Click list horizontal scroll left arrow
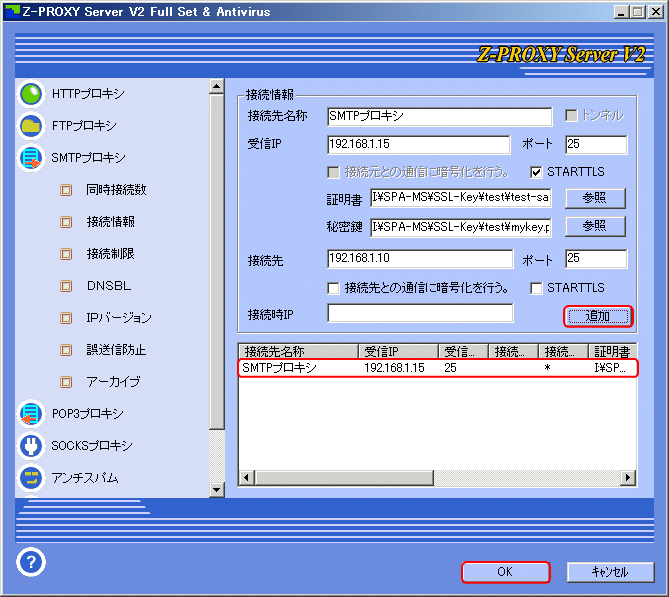 tap(246, 478)
